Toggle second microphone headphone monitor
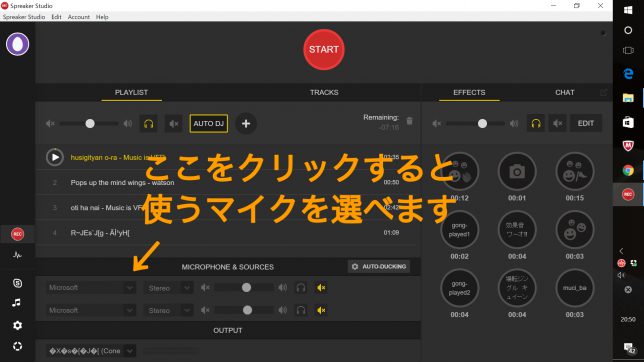 (301, 310)
